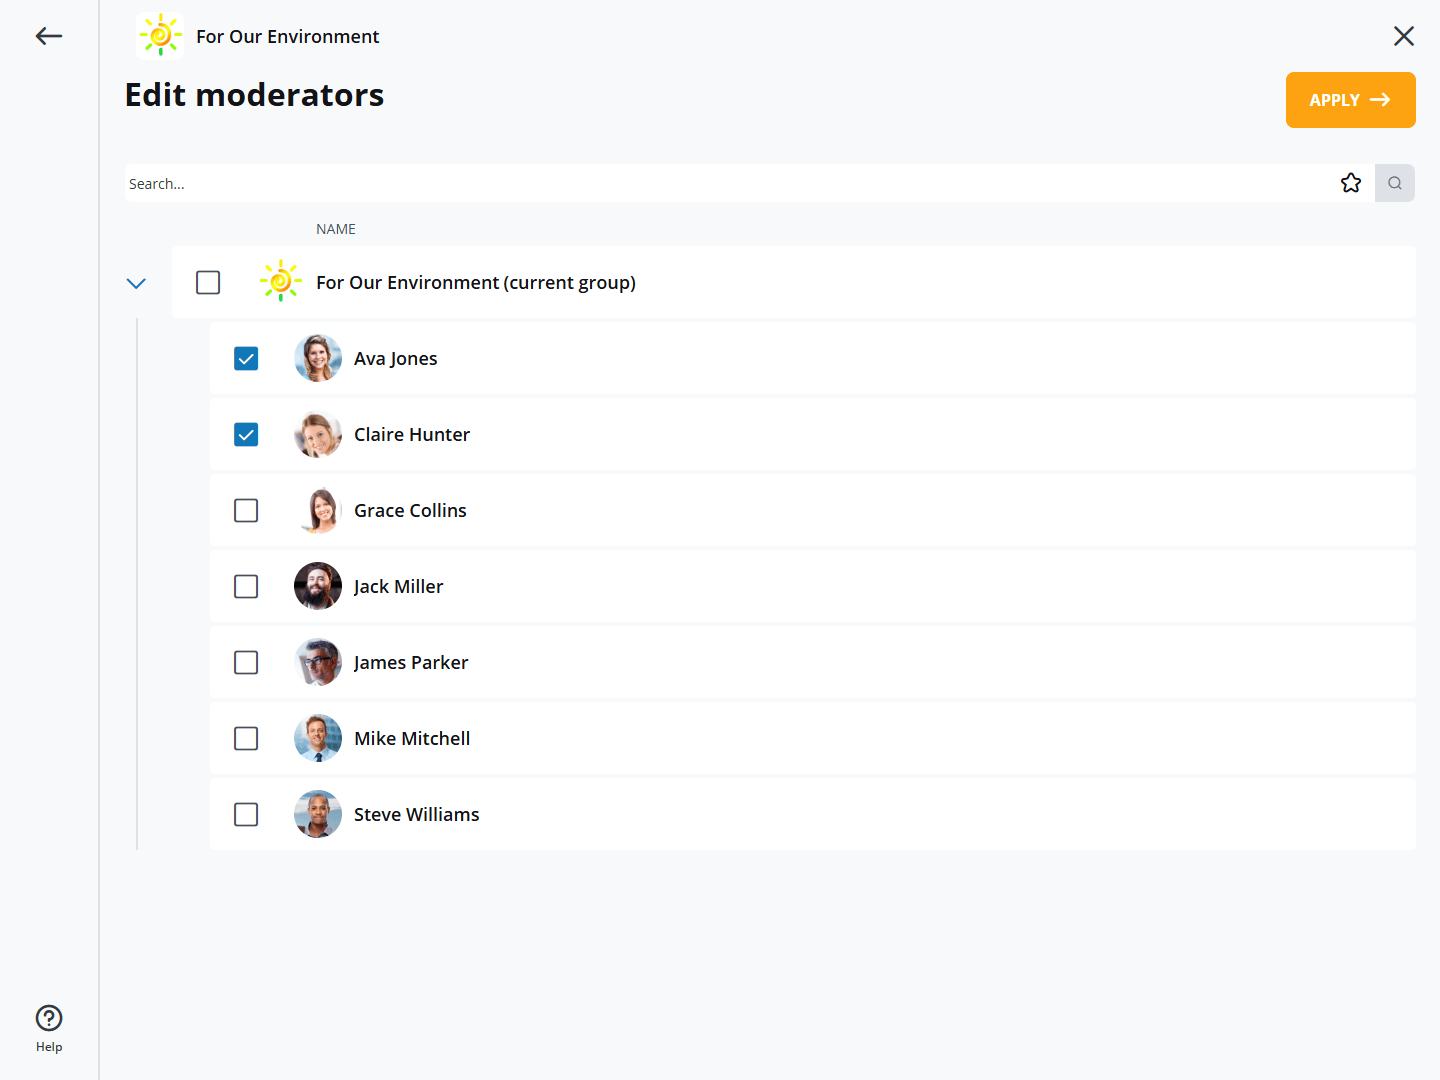
Task: Tick the checkbox for James Parker
Action: coord(246,662)
